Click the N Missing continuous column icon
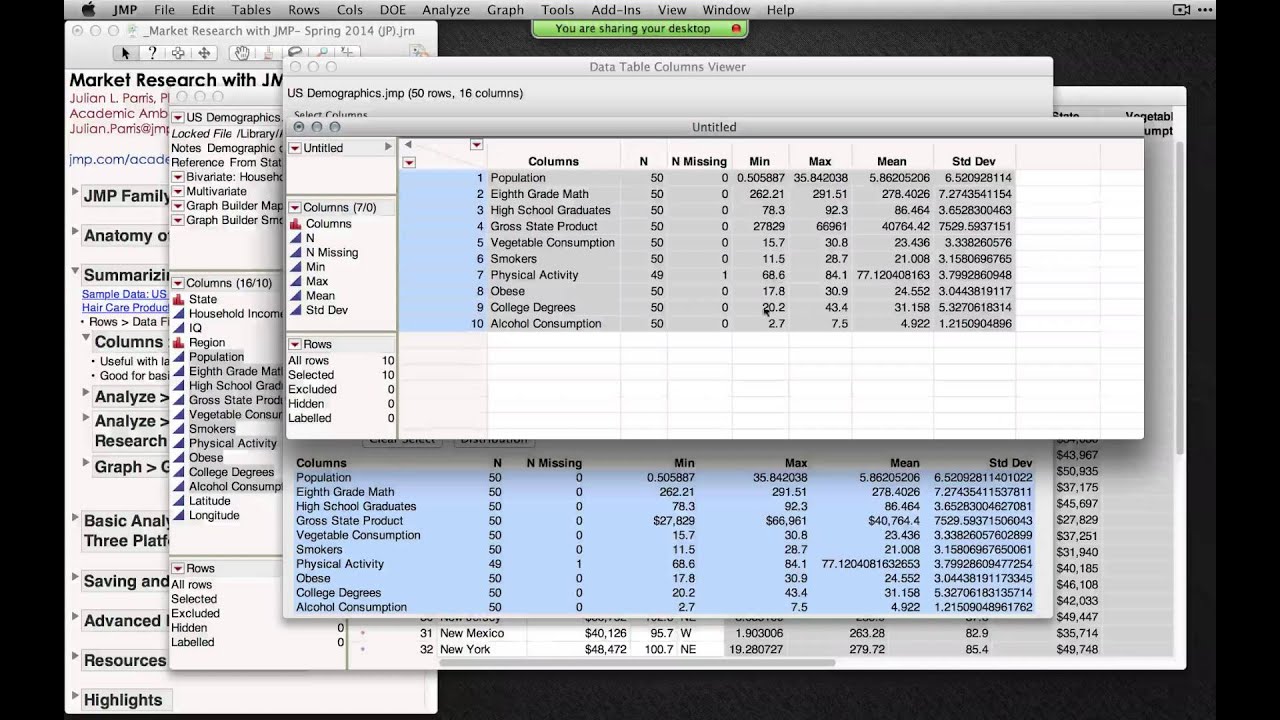This screenshot has height=720, width=1280. point(295,253)
